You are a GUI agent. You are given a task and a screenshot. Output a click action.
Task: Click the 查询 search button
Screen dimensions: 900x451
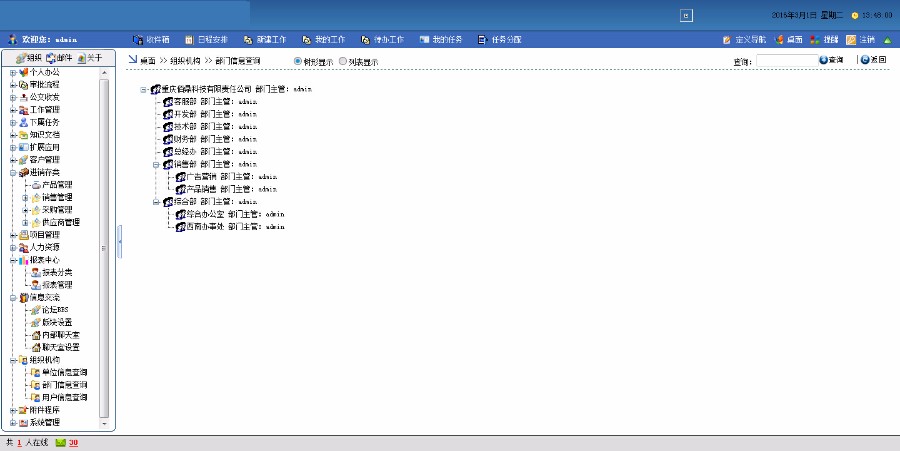831,60
